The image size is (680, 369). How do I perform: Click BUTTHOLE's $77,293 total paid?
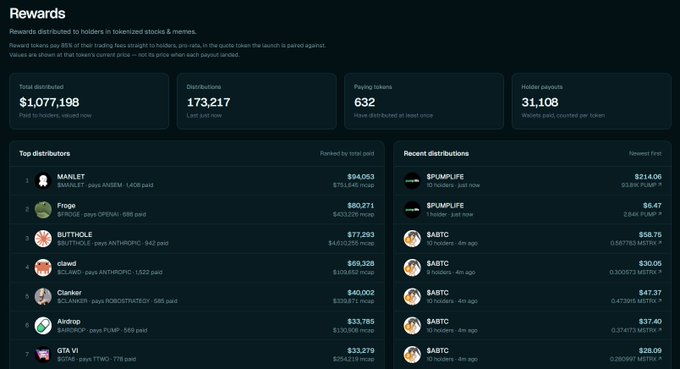[x=360, y=235]
